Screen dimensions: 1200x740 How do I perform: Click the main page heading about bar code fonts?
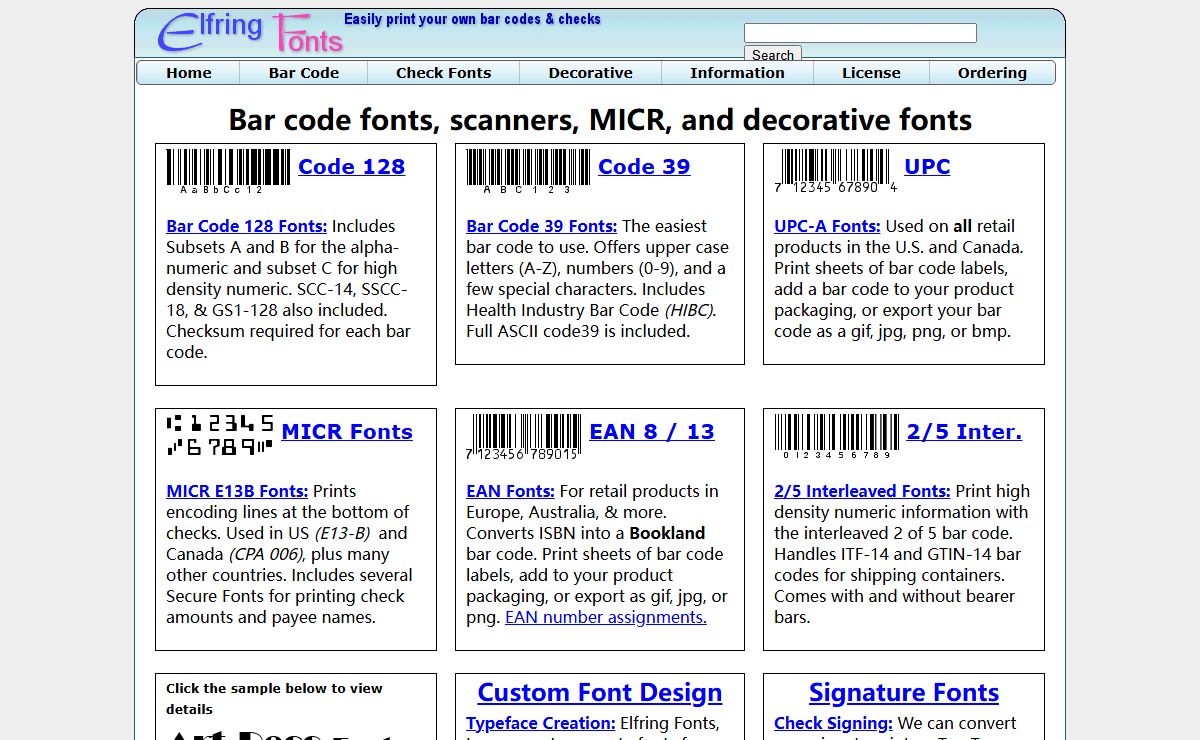click(x=600, y=120)
